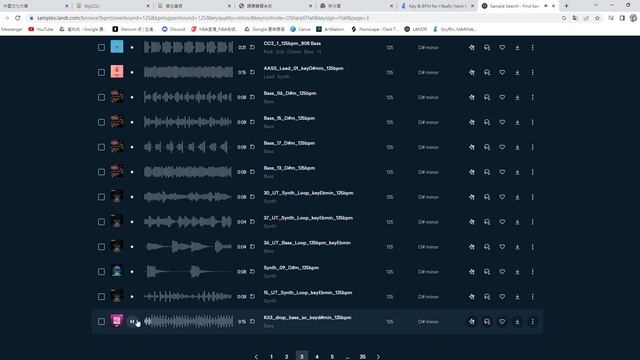Open the Discord bookmark

coord(173,29)
